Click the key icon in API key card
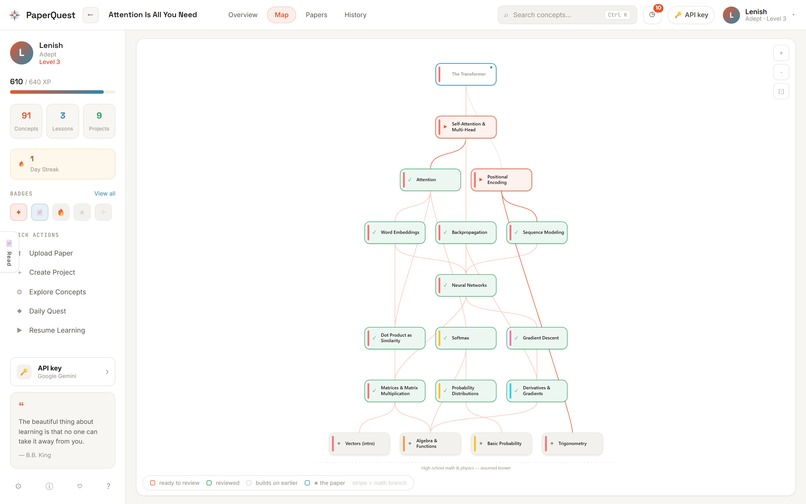Viewport: 806px width, 504px height. pyautogui.click(x=24, y=371)
